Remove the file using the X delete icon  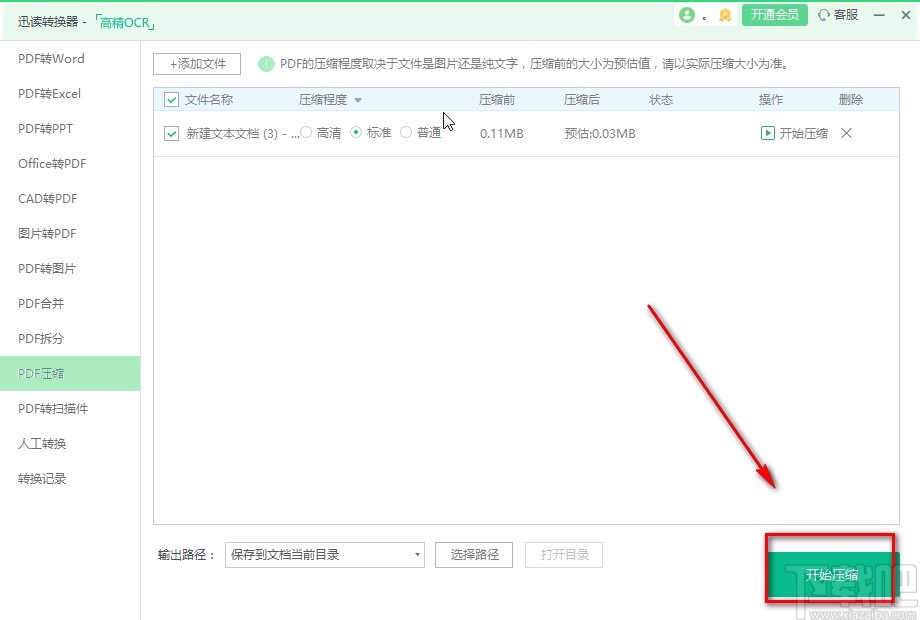tap(846, 133)
